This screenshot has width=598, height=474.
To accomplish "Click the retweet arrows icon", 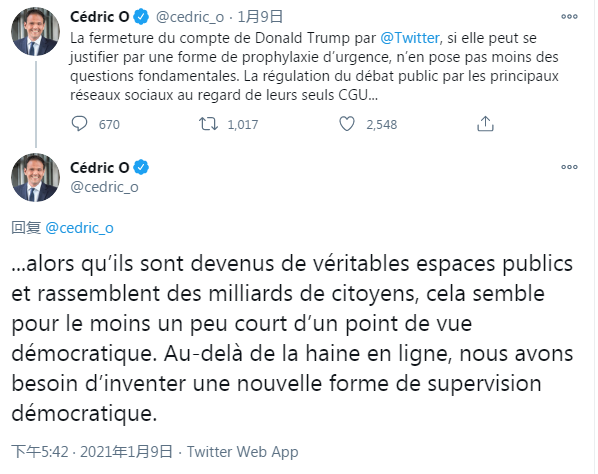I will click(208, 124).
